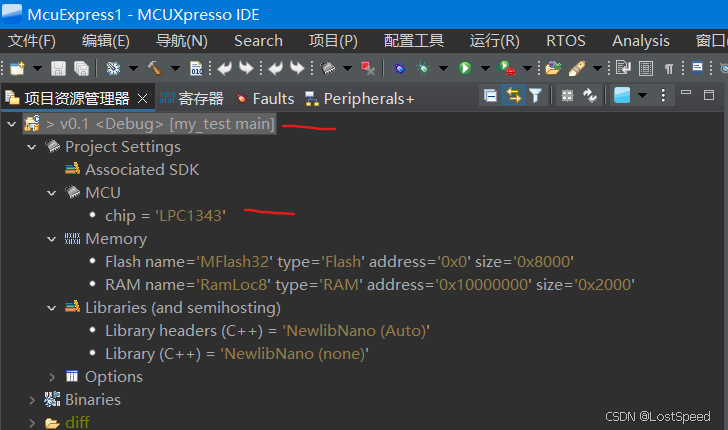Collapse the Project Settings node
This screenshot has width=728, height=430.
pyautogui.click(x=32, y=147)
